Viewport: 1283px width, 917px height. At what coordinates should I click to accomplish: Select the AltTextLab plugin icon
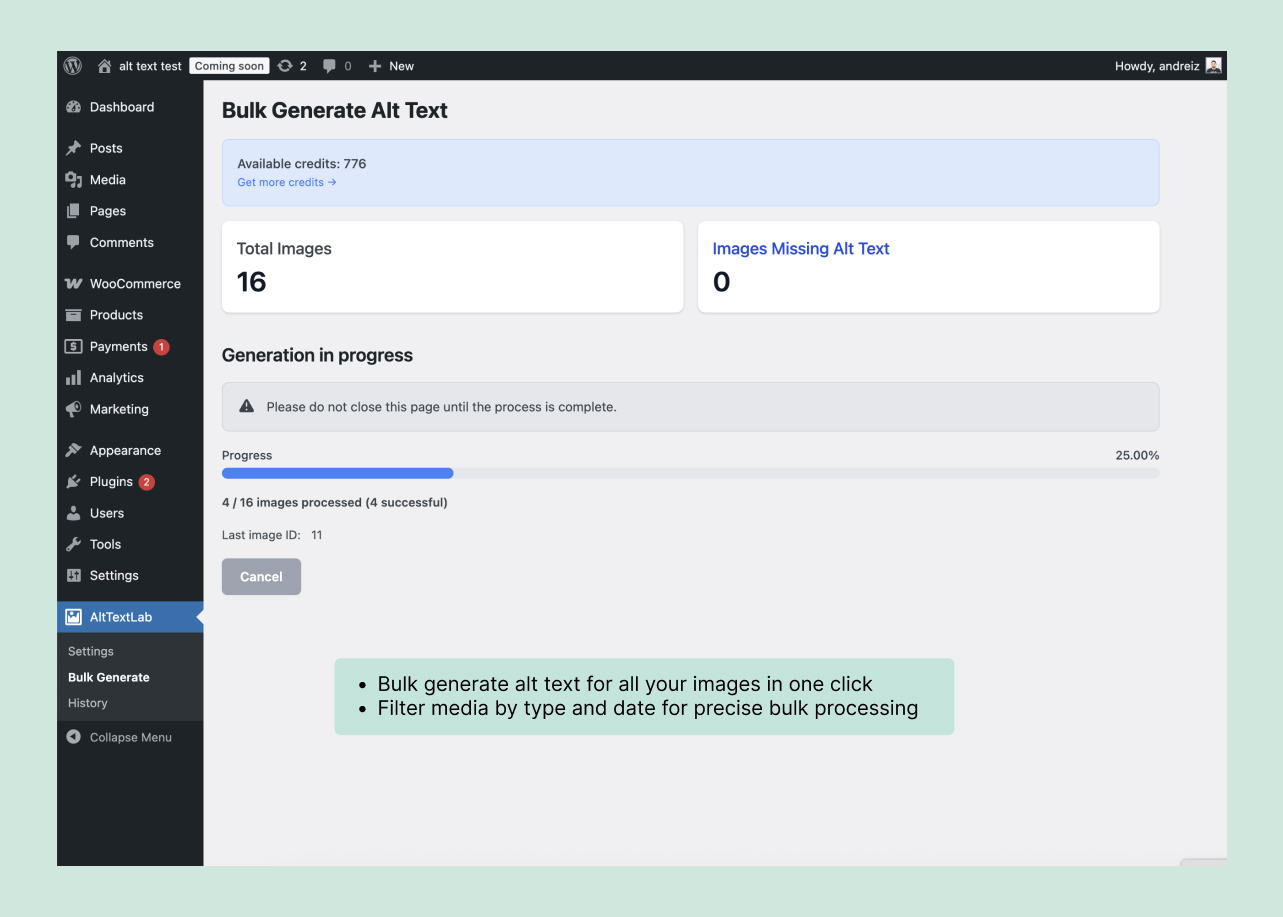(74, 616)
